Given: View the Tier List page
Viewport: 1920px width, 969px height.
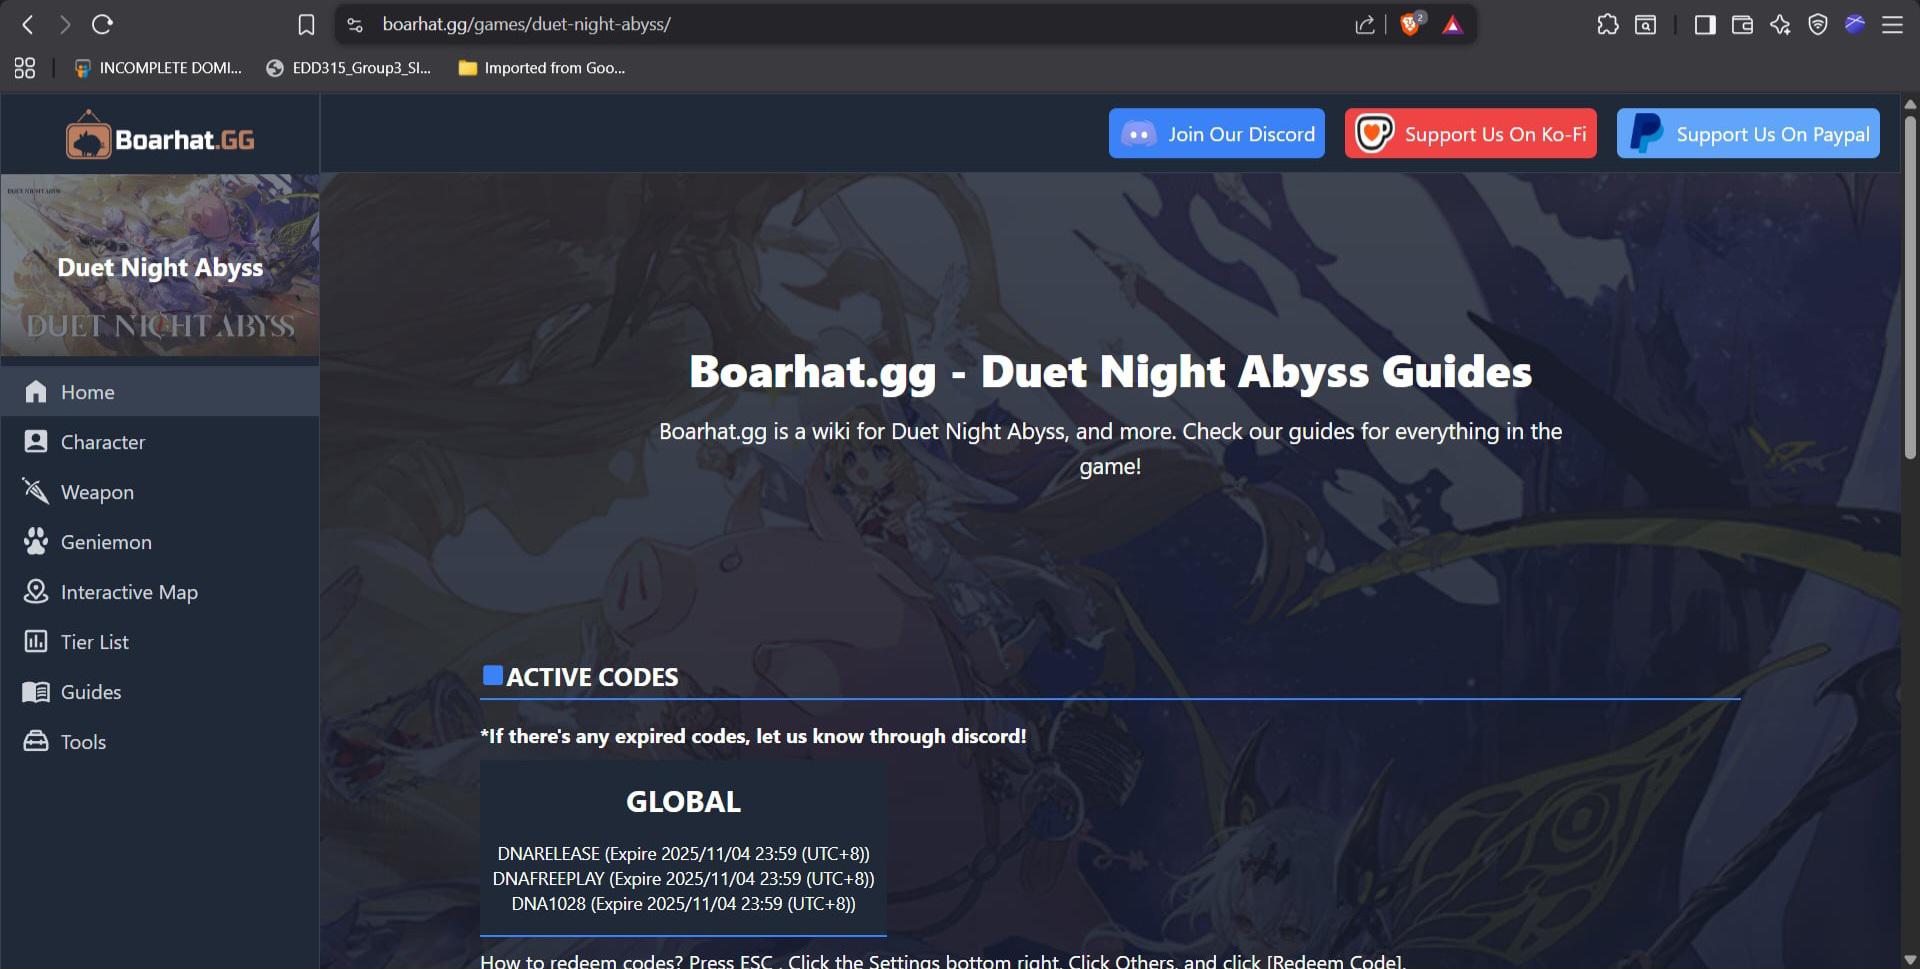Looking at the screenshot, I should coord(94,642).
